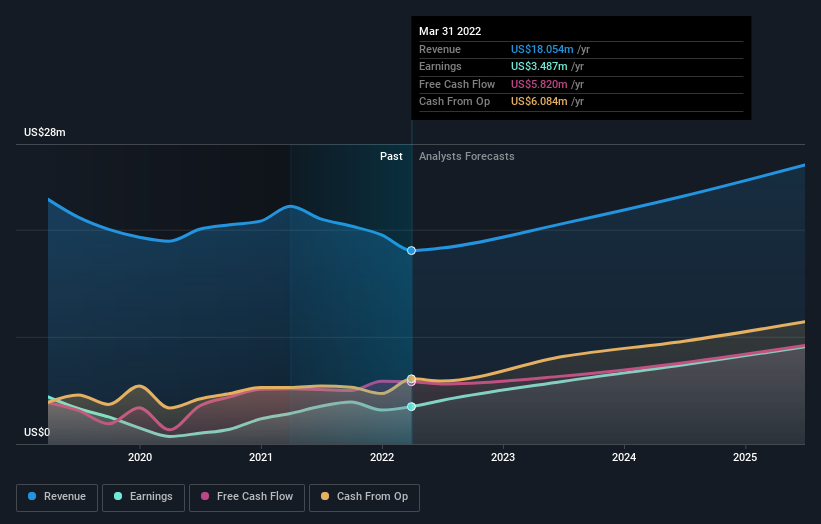This screenshot has height=524, width=821.
Task: Click the blue Revenue data point marker
Action: tap(412, 251)
